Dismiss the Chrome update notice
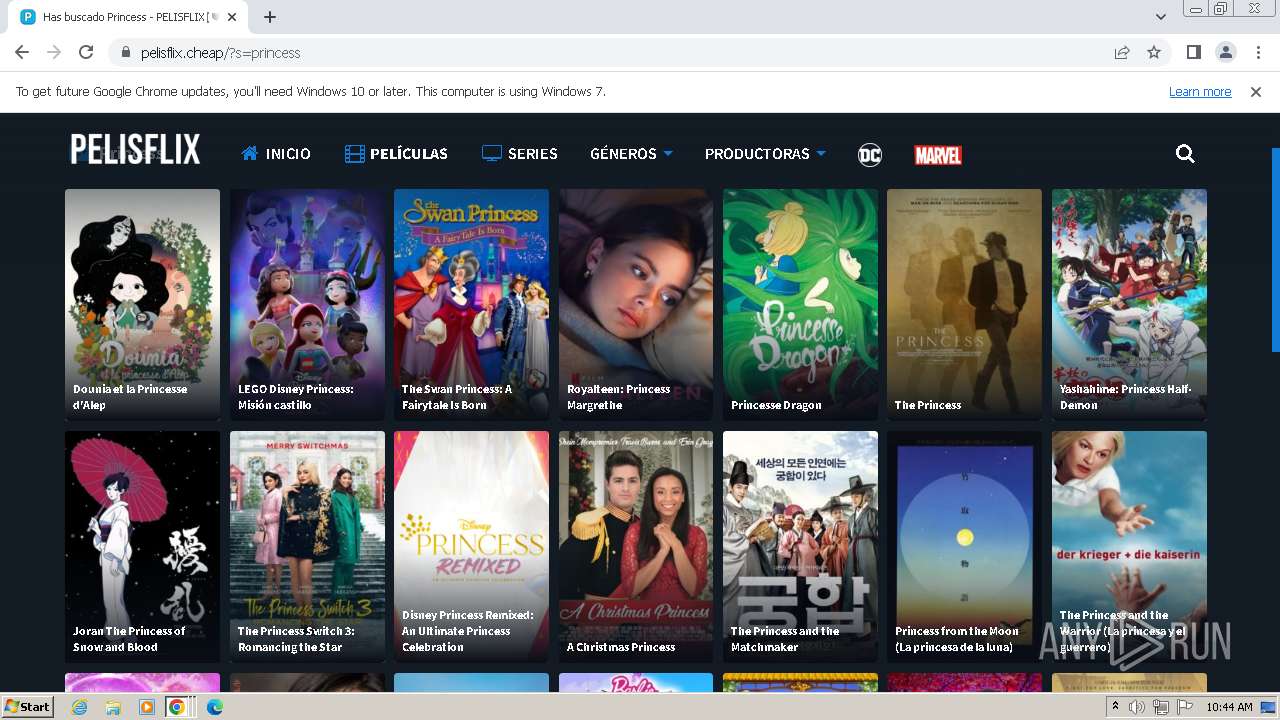1280x720 pixels. 1256,92
